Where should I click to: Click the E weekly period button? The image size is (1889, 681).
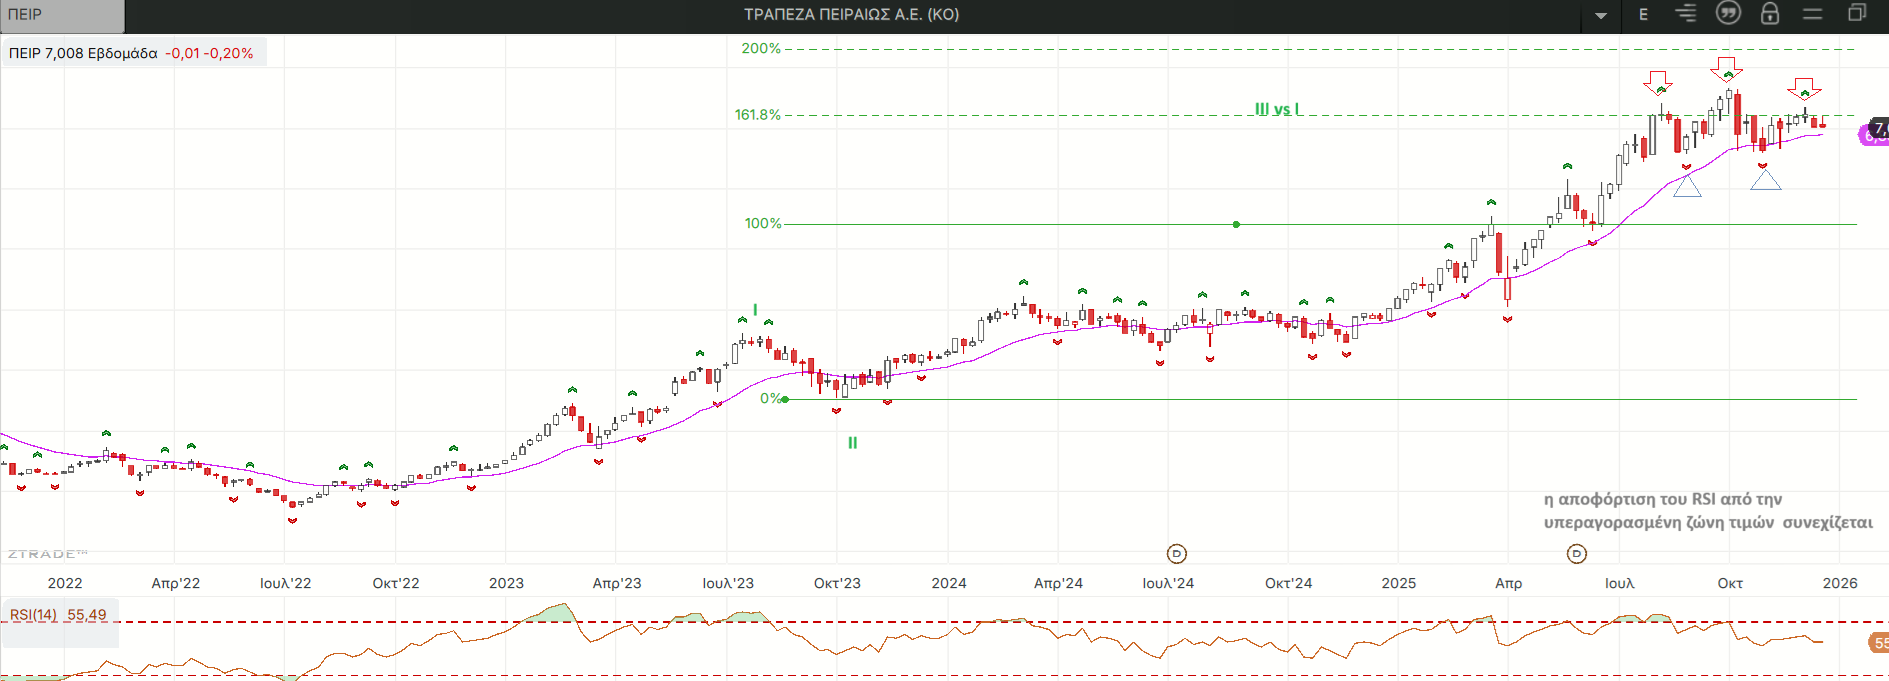point(1643,15)
